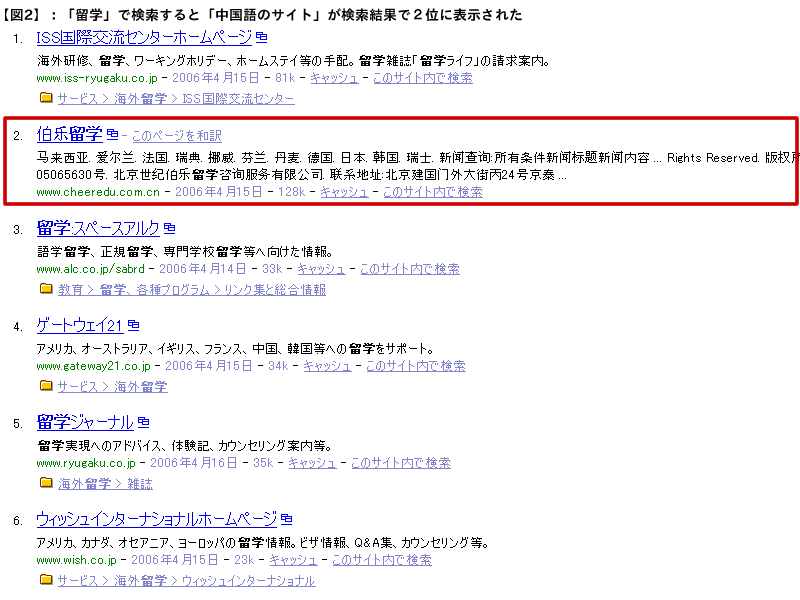Open the 伯乐留学 search result
Image resolution: width=800 pixels, height=600 pixels.
pyautogui.click(x=69, y=134)
